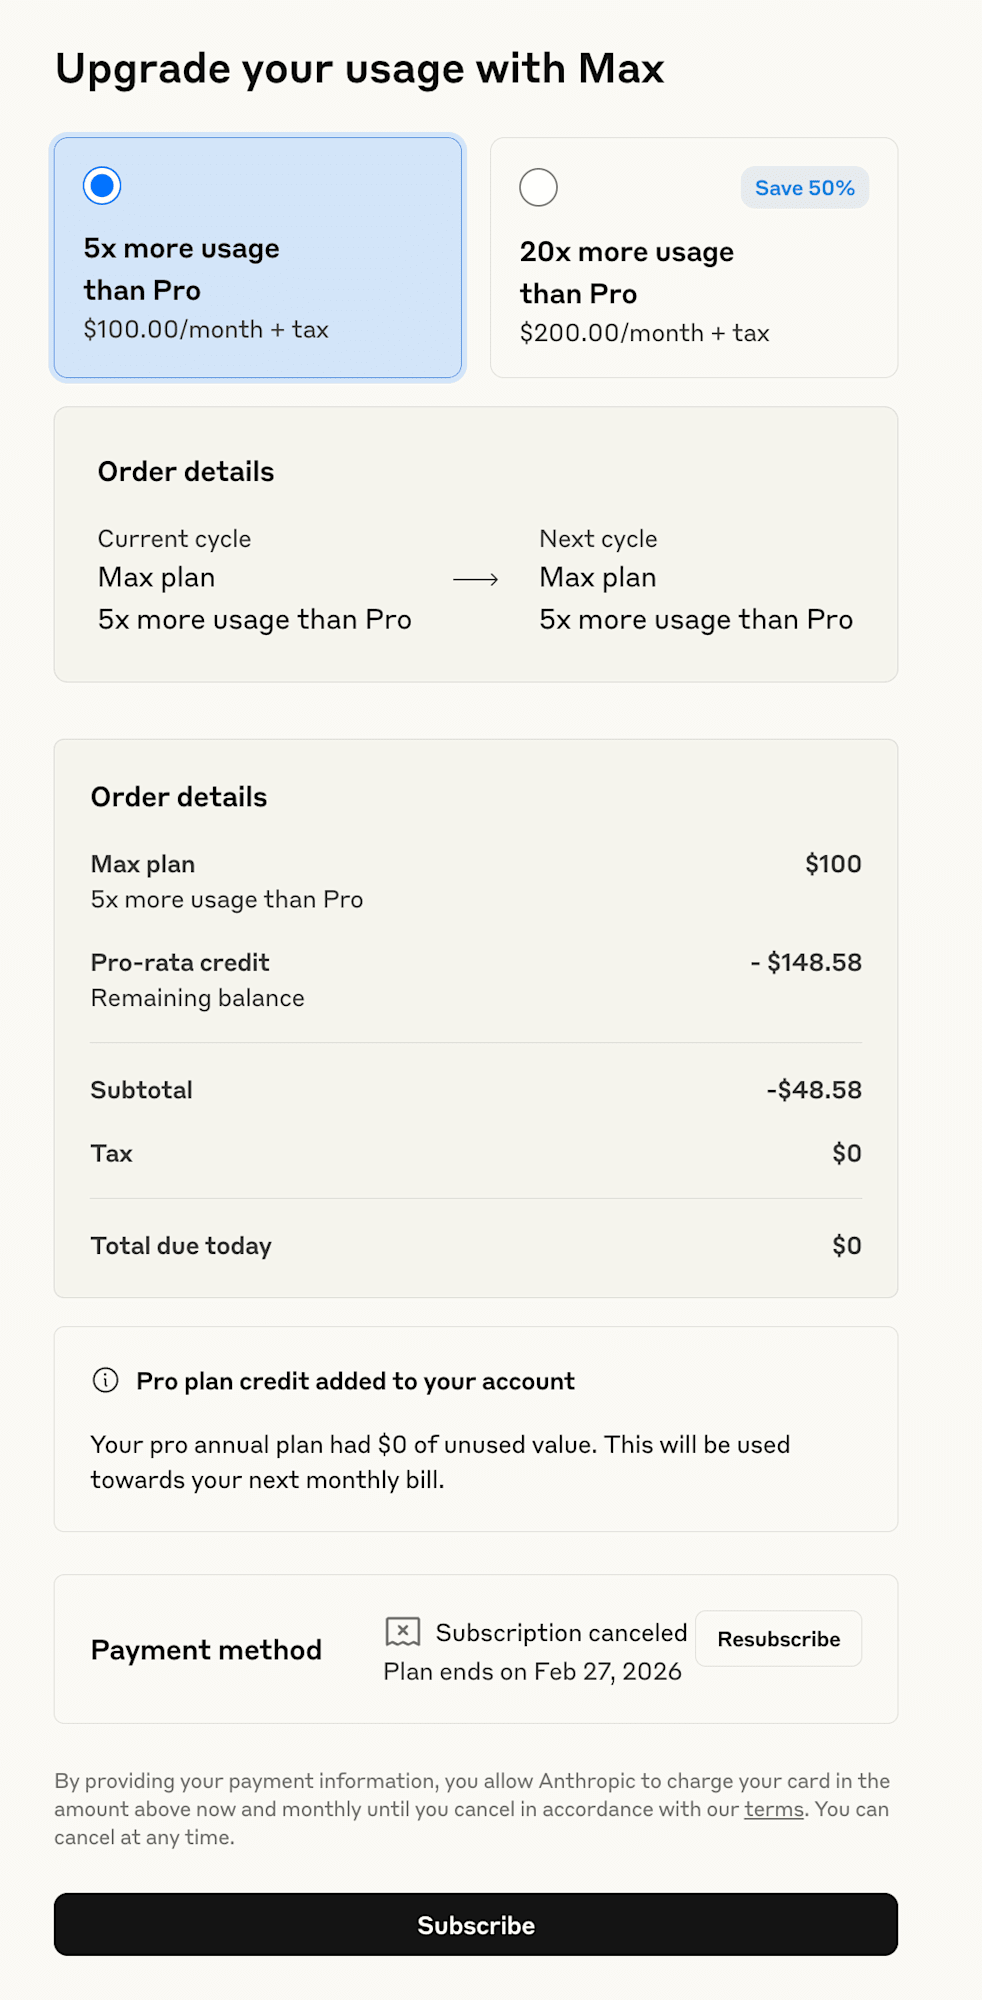
Task: Select the 20x more usage radio button
Action: [x=538, y=188]
